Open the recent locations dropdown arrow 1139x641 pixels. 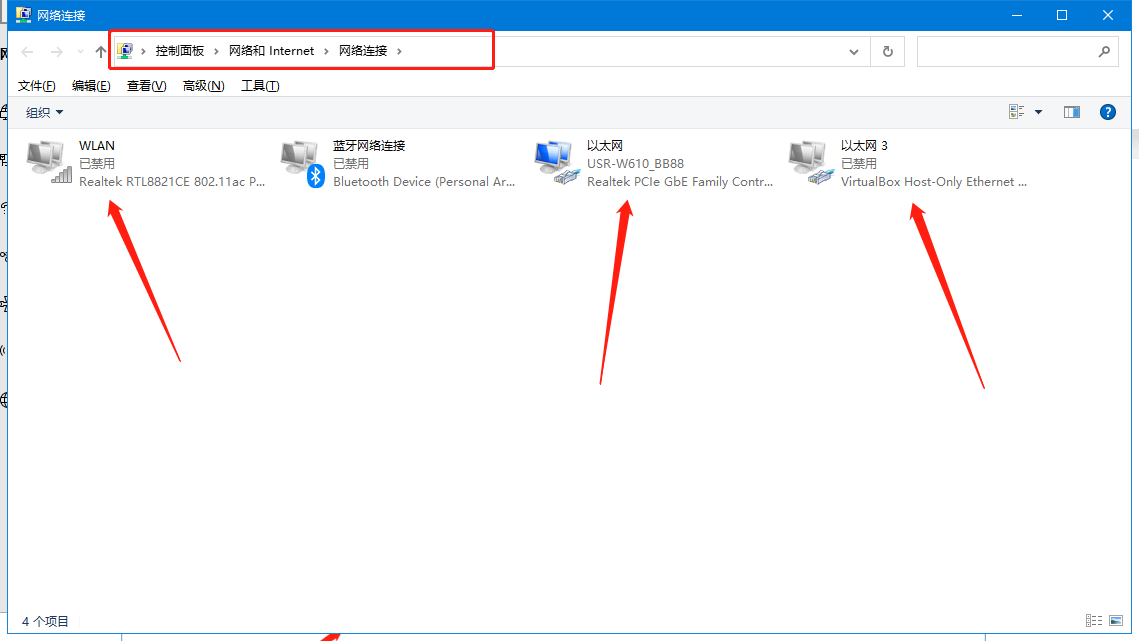80,52
